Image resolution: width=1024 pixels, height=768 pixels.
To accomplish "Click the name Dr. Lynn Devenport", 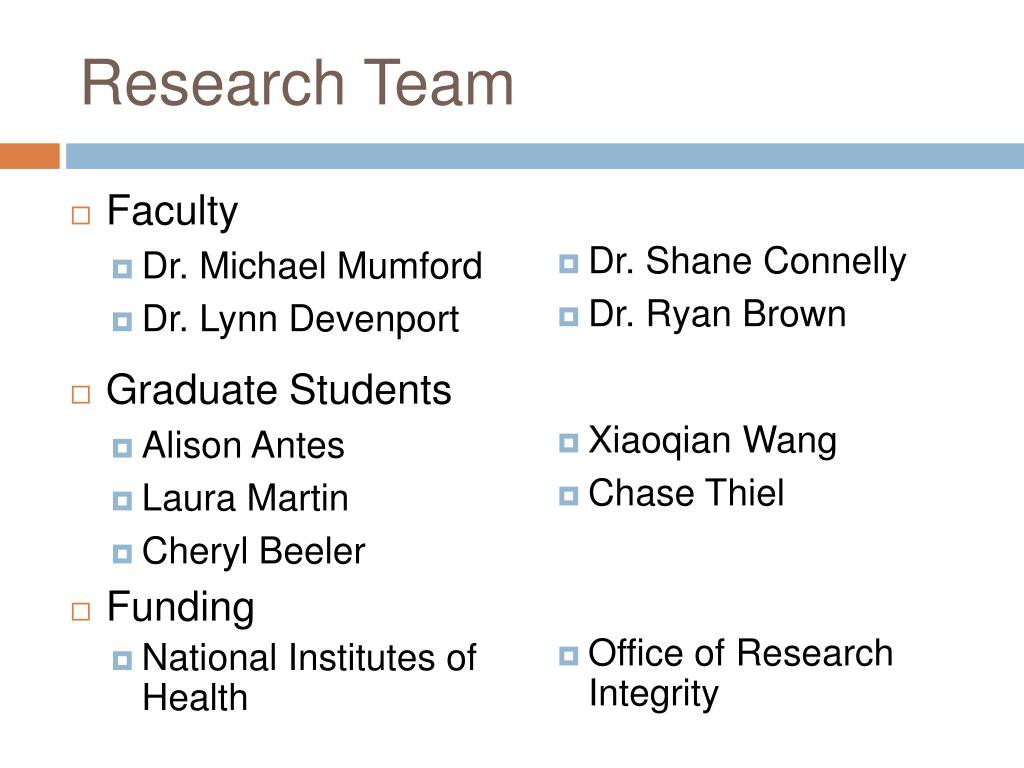I will click(x=300, y=319).
